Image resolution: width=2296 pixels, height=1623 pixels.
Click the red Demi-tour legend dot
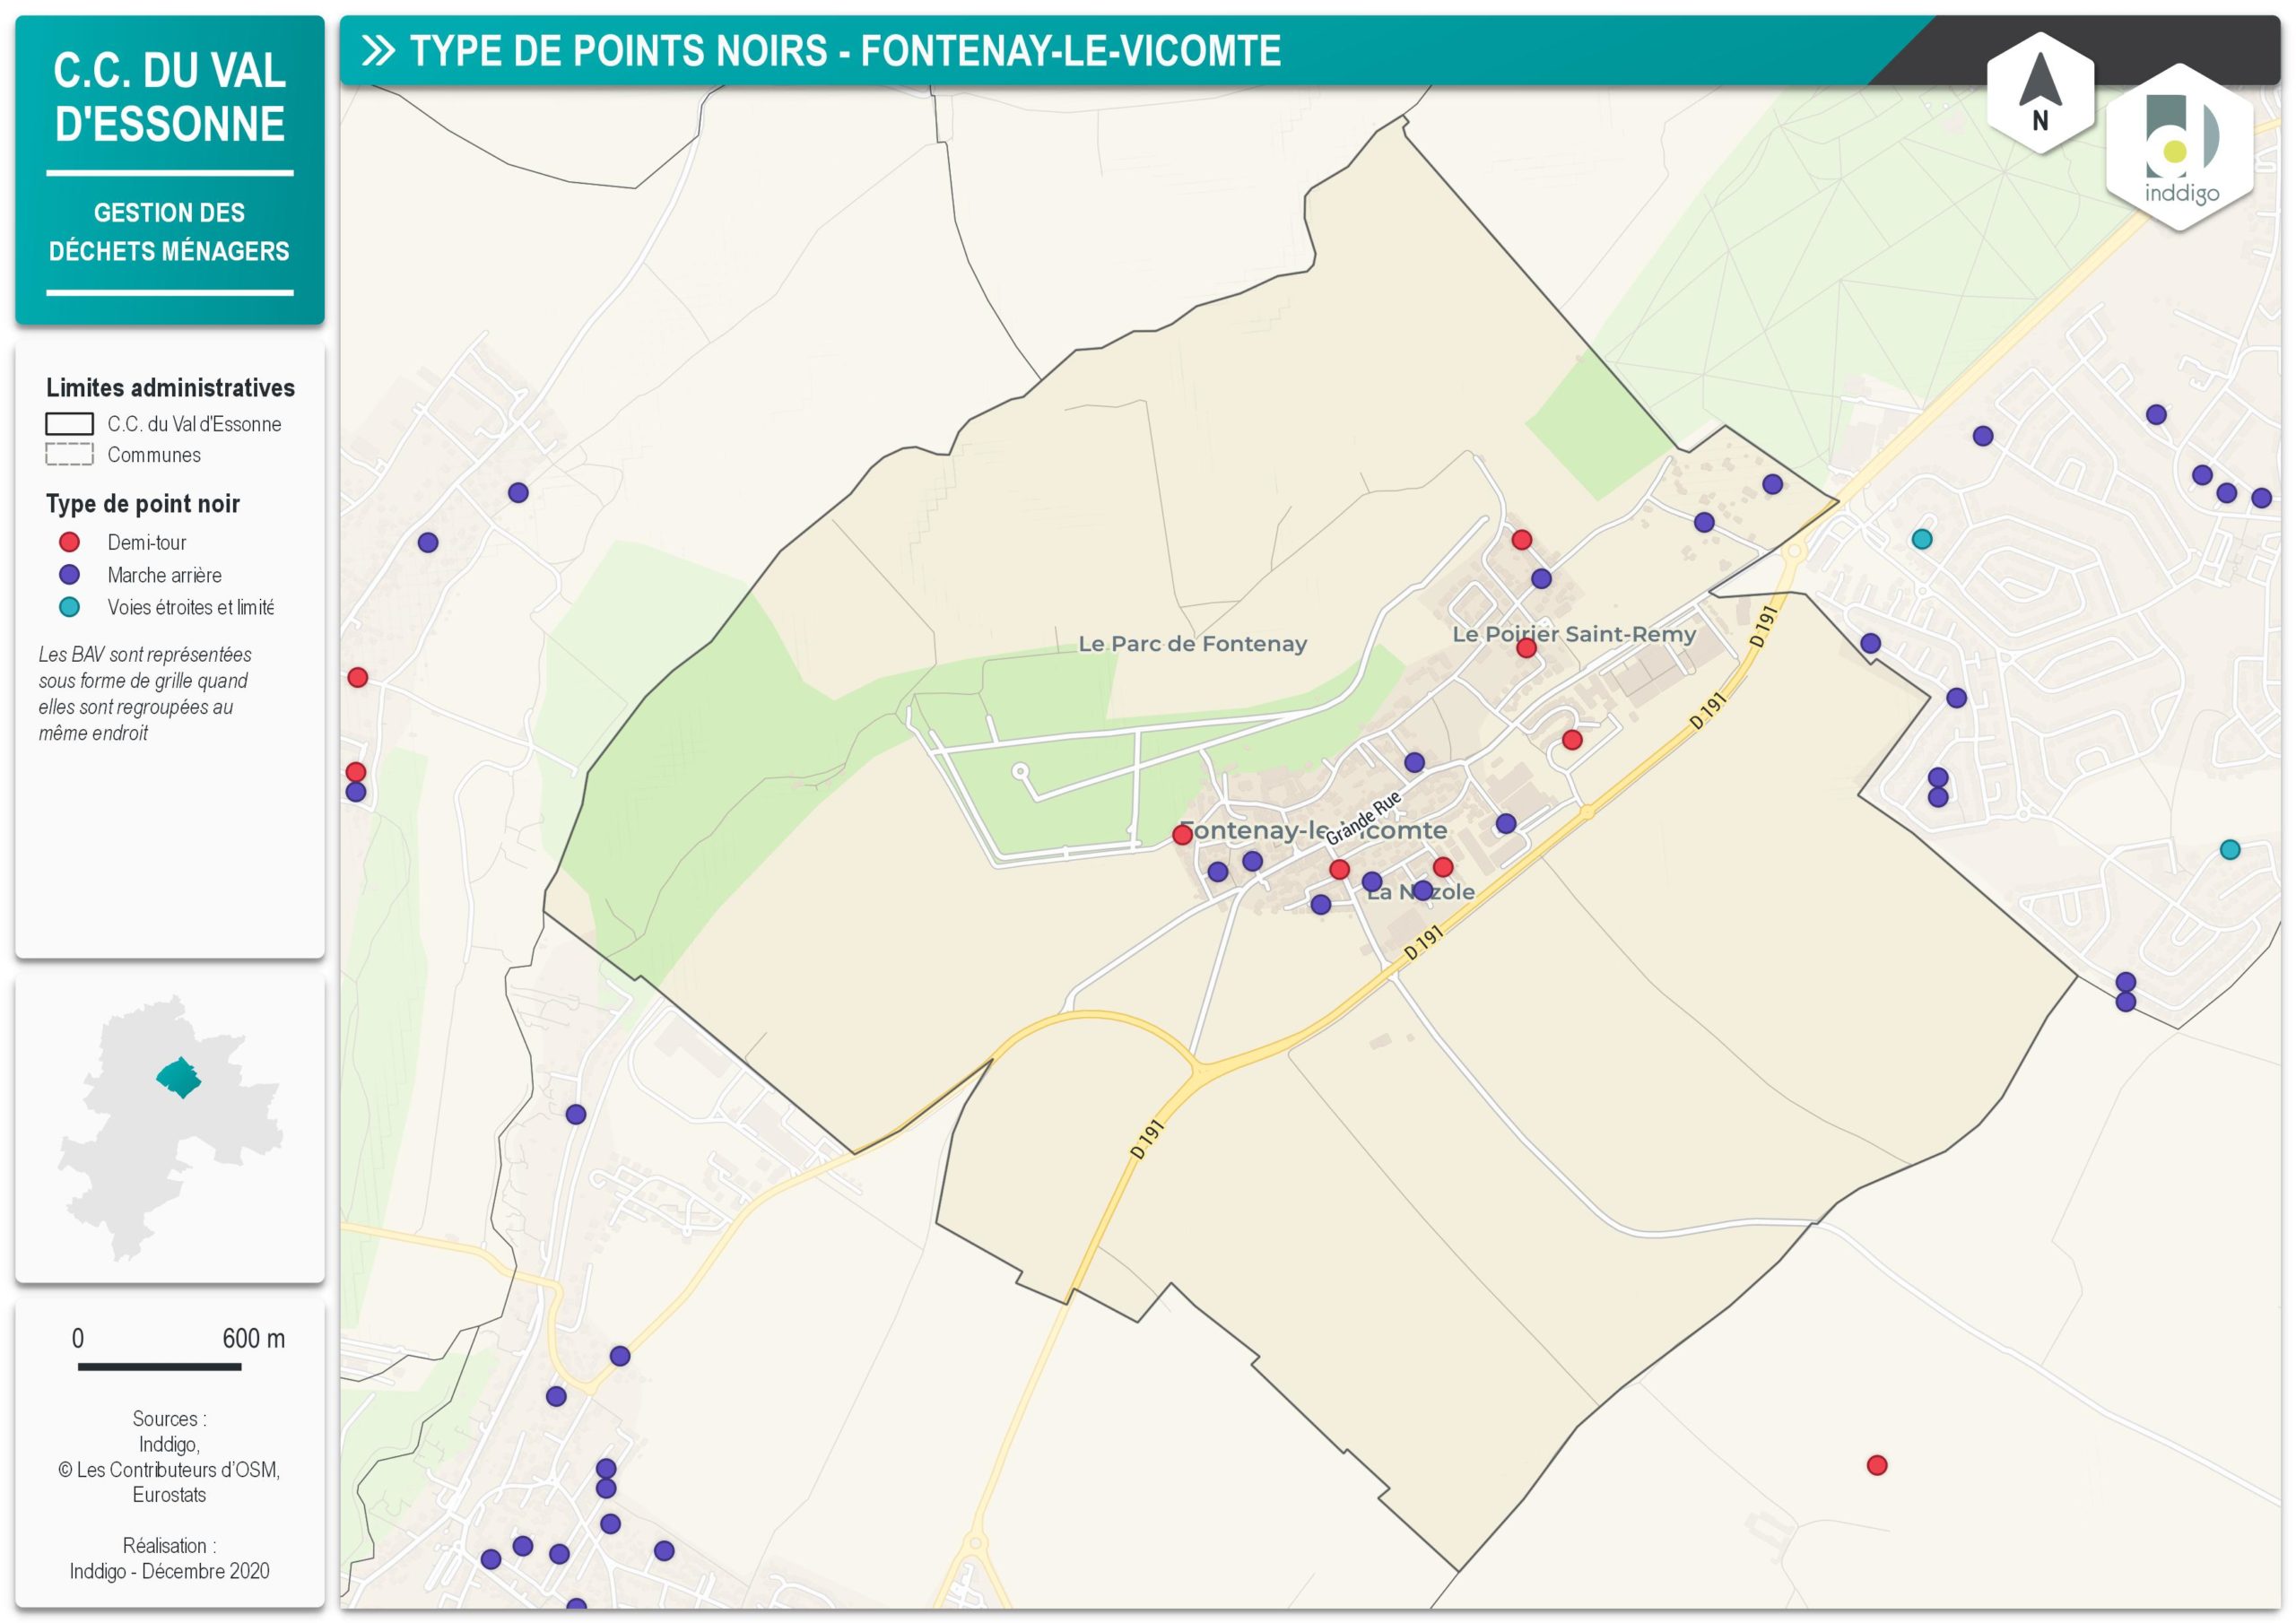click(69, 542)
